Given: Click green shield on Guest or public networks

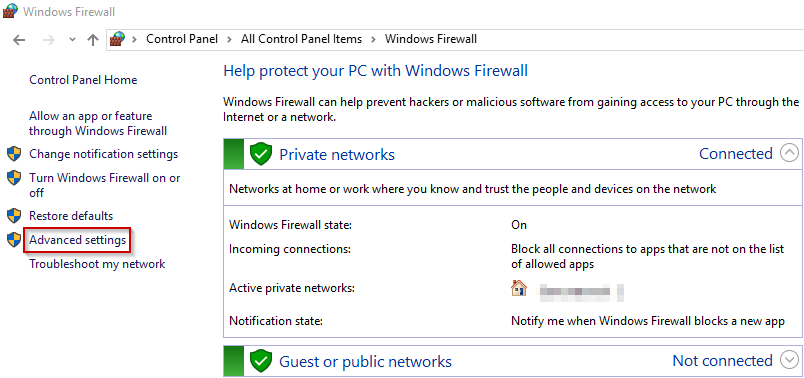Looking at the screenshot, I should tap(260, 362).
